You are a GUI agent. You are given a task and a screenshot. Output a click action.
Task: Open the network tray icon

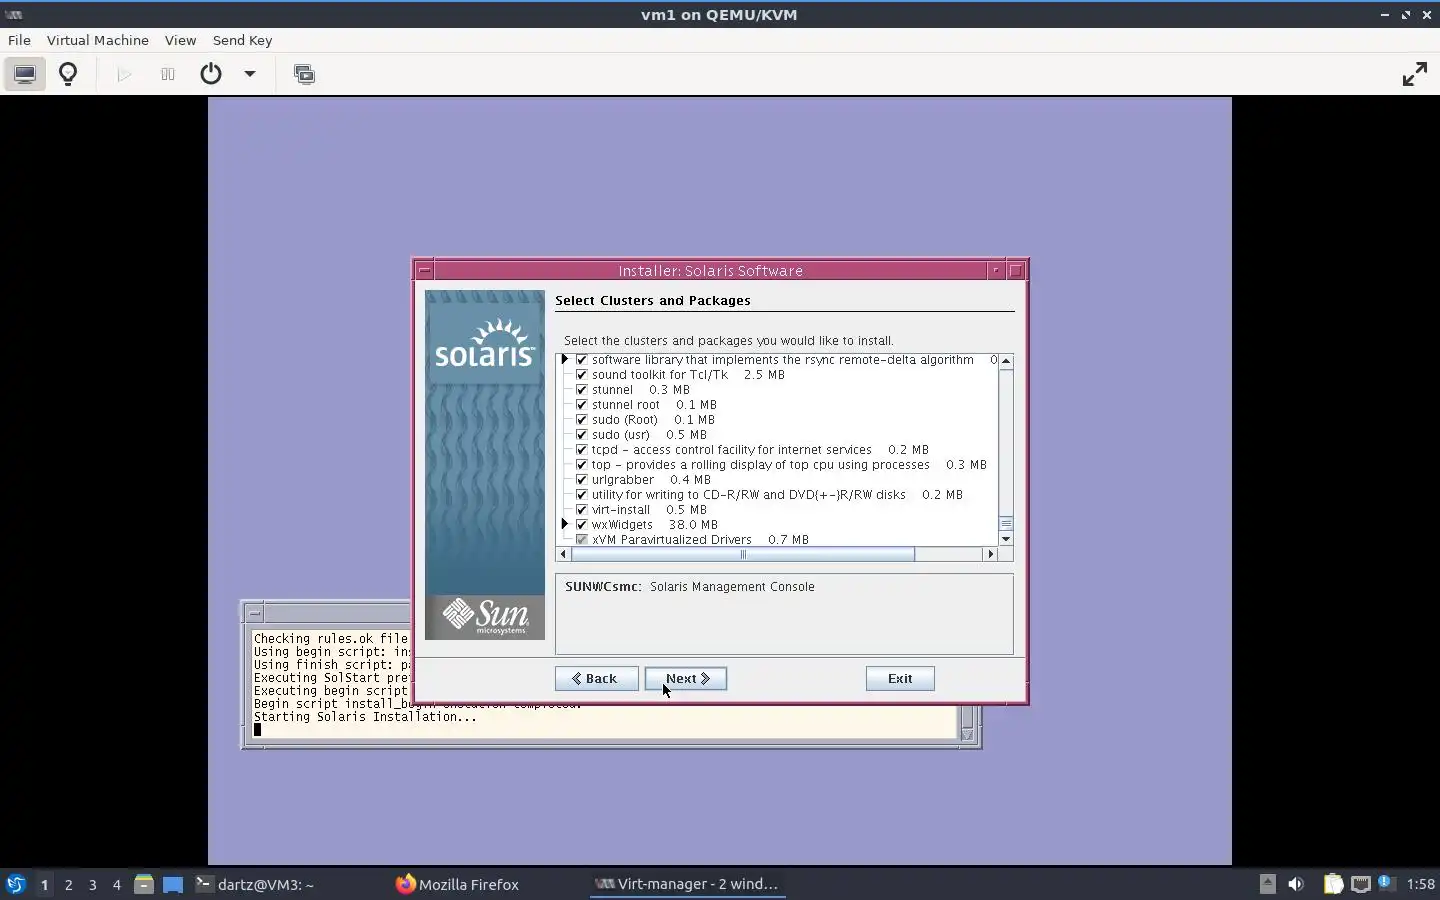coord(1360,884)
